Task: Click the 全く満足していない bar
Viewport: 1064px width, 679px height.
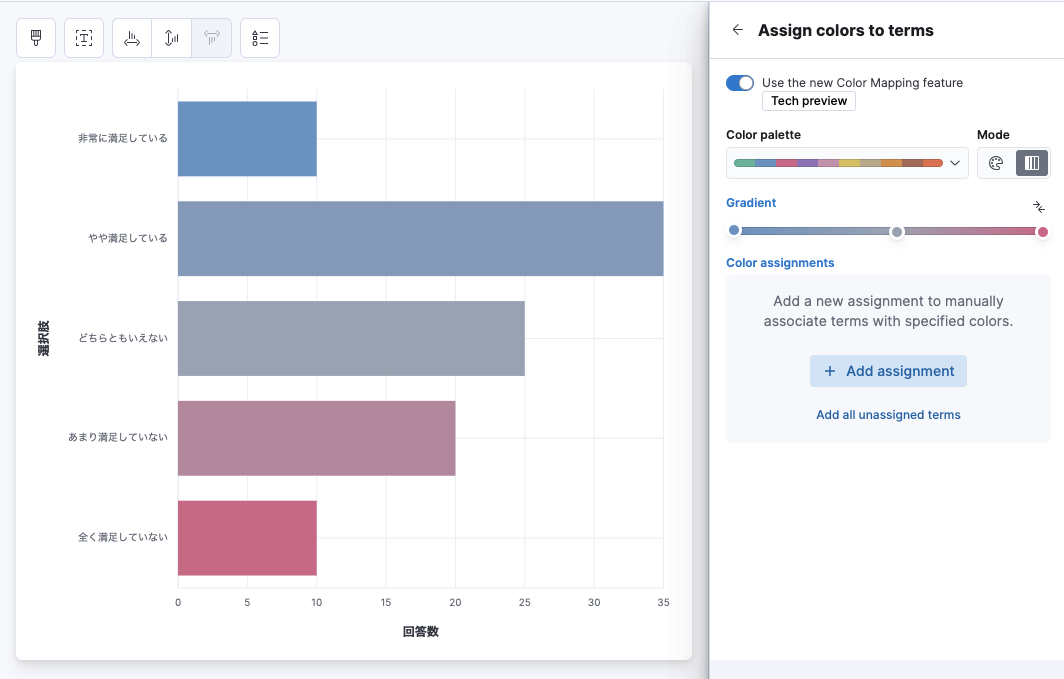Action: point(247,538)
